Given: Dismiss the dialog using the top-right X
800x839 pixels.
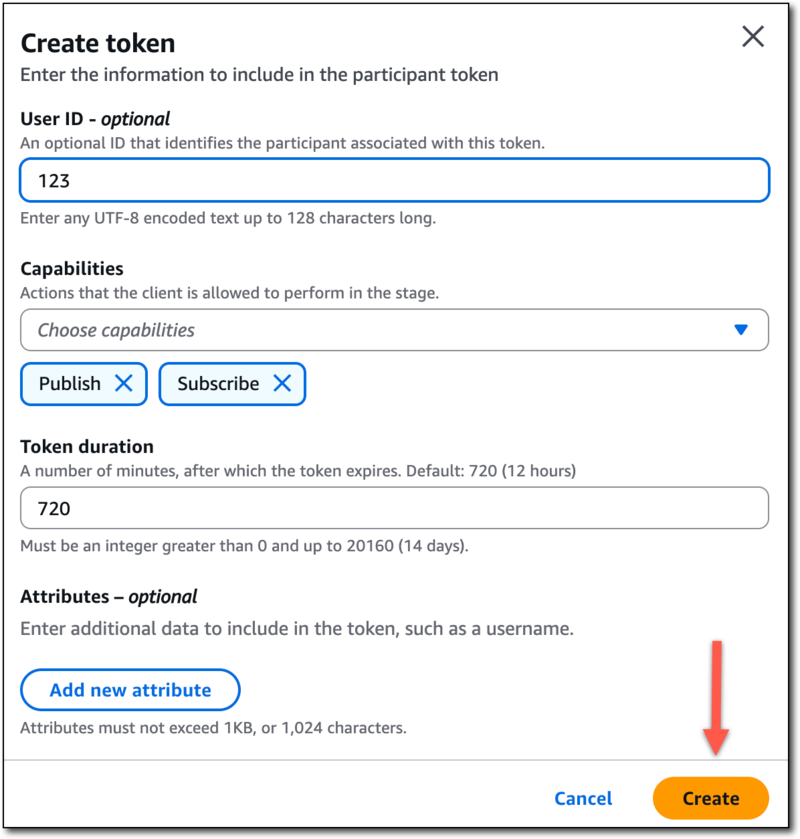Looking at the screenshot, I should click(x=753, y=36).
